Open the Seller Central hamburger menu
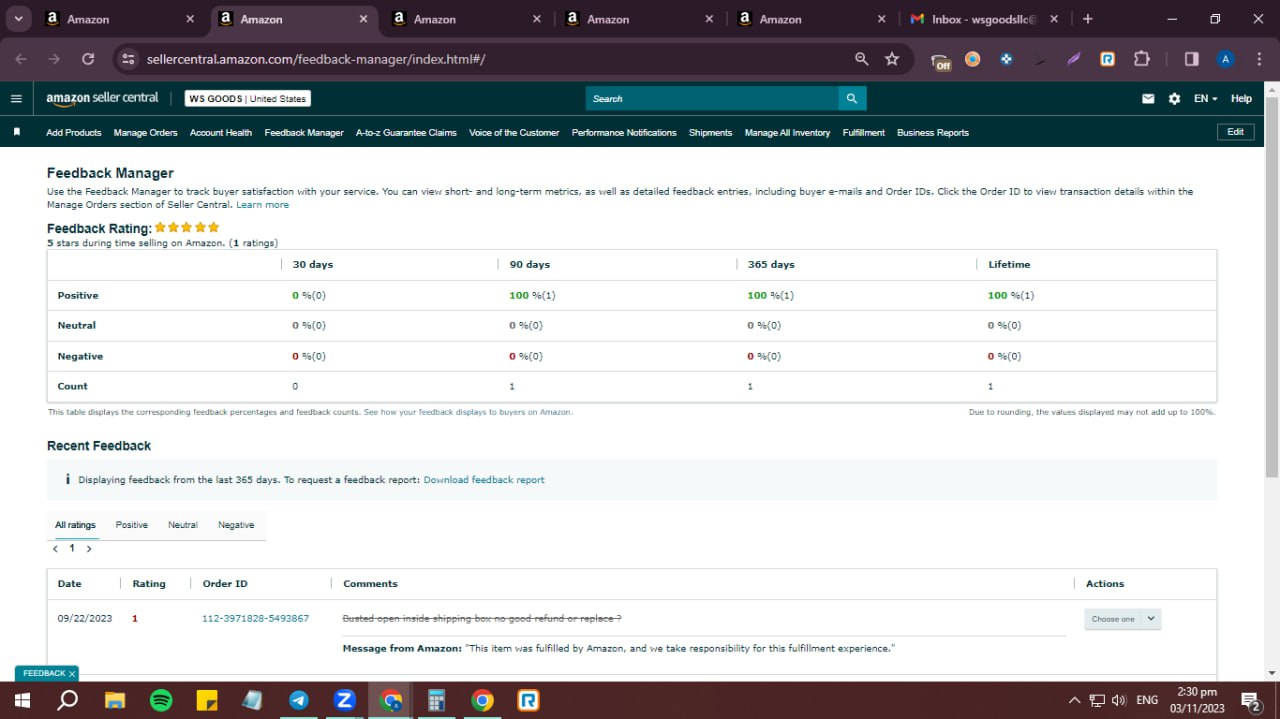Screen dimensions: 1280x719 16,98
